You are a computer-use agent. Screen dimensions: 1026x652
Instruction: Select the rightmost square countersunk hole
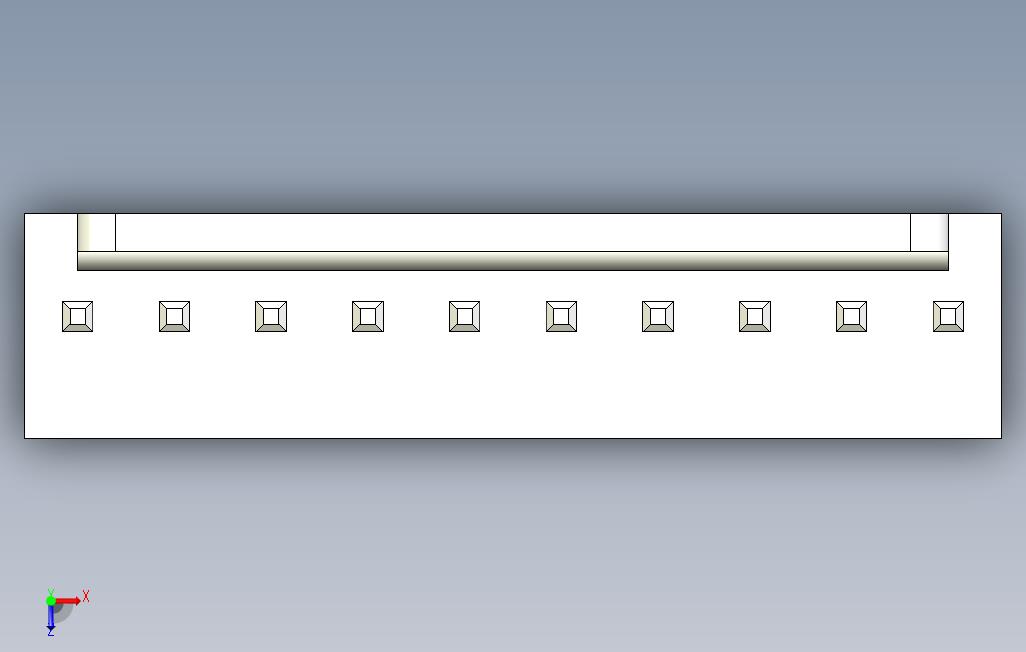click(x=948, y=316)
